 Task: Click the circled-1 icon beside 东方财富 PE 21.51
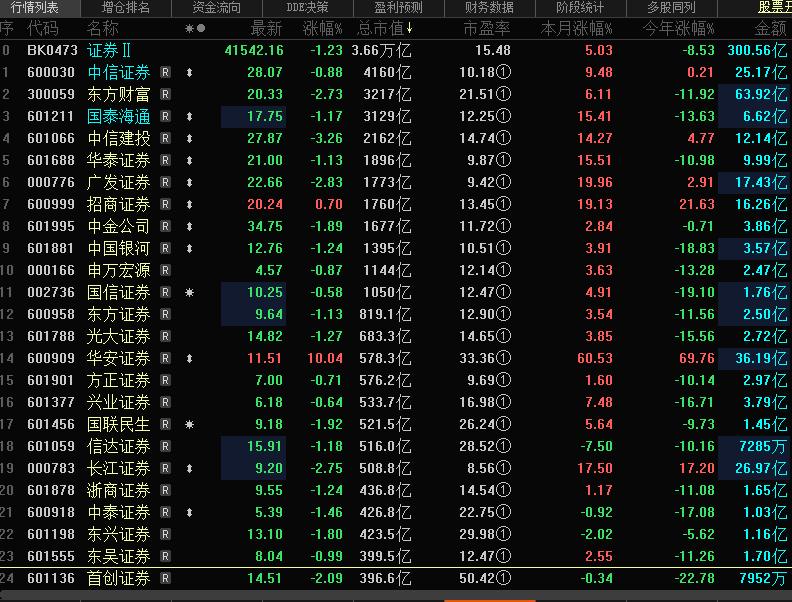click(x=503, y=94)
